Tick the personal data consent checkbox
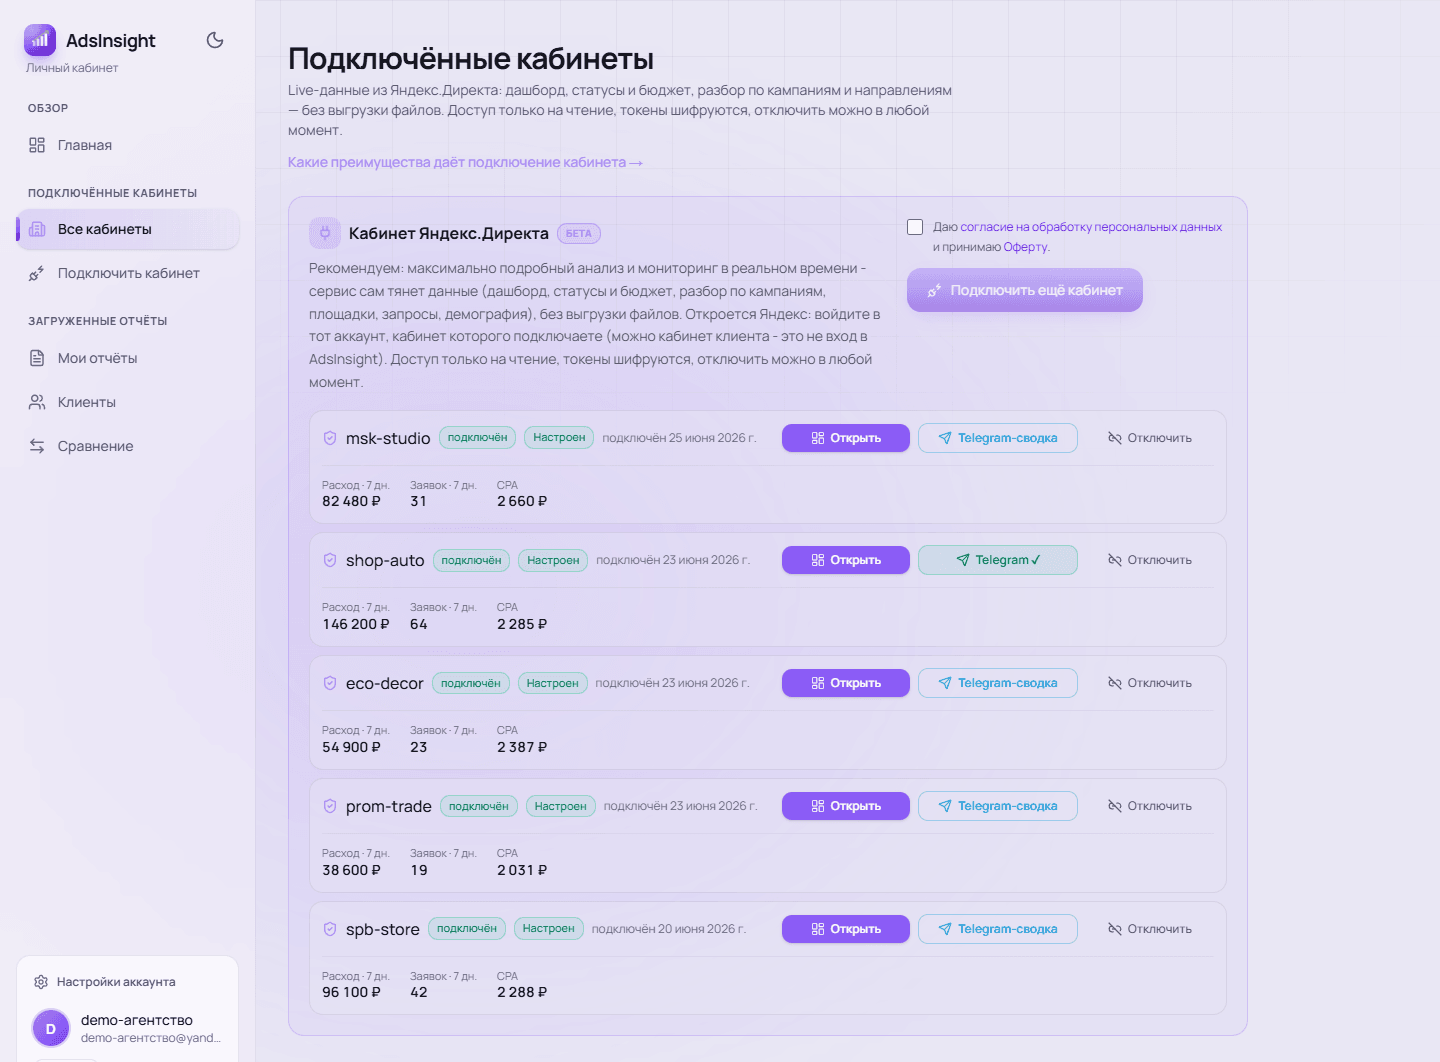The width and height of the screenshot is (1440, 1062). click(915, 227)
